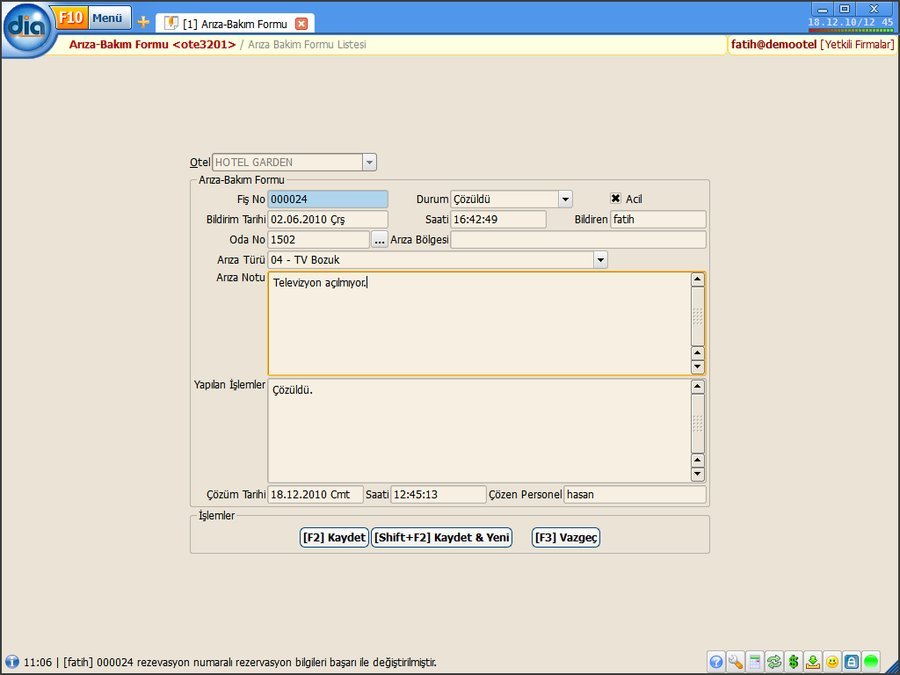The height and width of the screenshot is (675, 900).
Task: Open the help question mark icon
Action: 716,662
